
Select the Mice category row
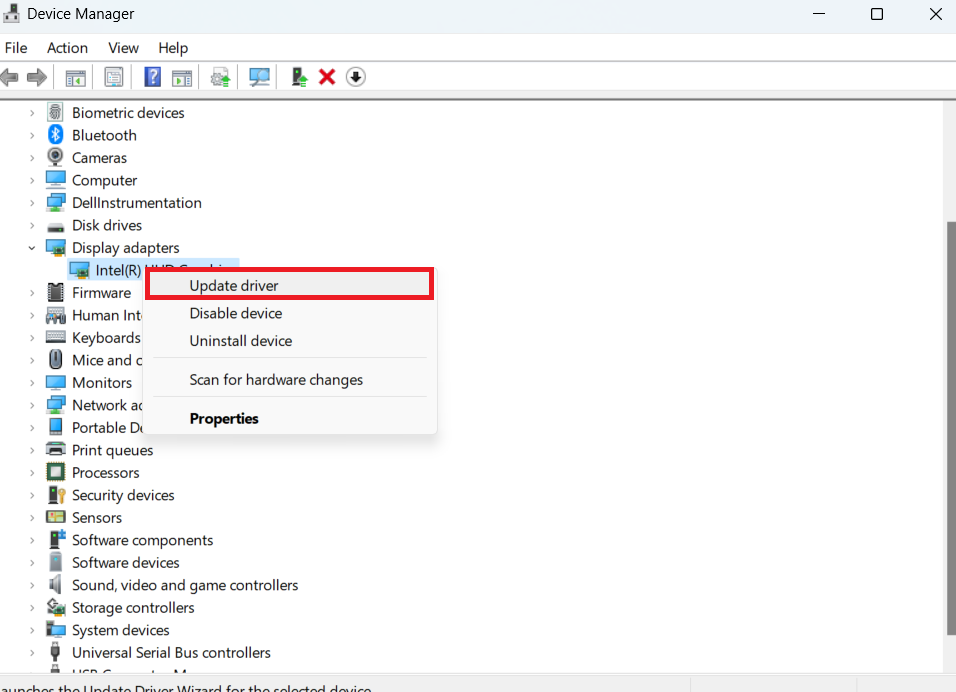pyautogui.click(x=107, y=360)
